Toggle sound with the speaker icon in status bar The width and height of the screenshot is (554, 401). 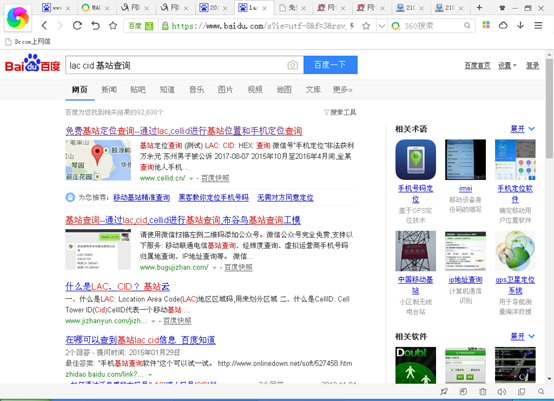click(x=502, y=391)
